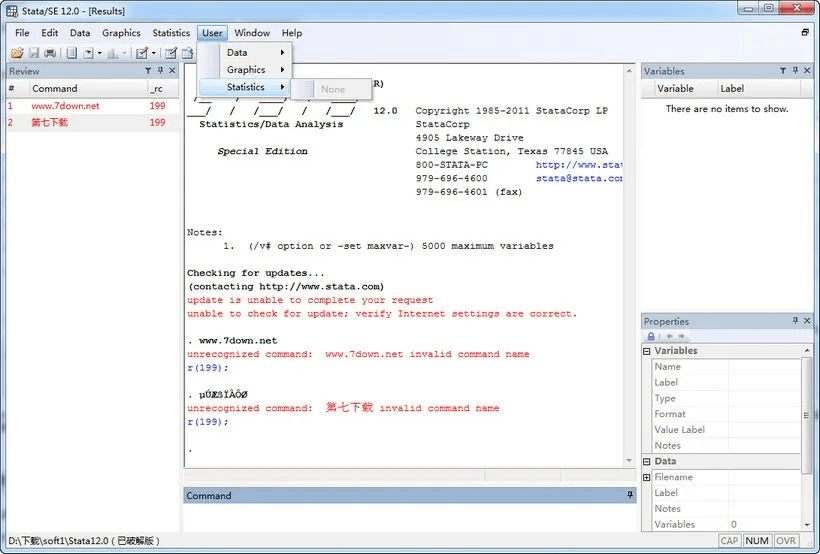The height and width of the screenshot is (554, 820).
Task: Open the Window menu
Action: (252, 33)
